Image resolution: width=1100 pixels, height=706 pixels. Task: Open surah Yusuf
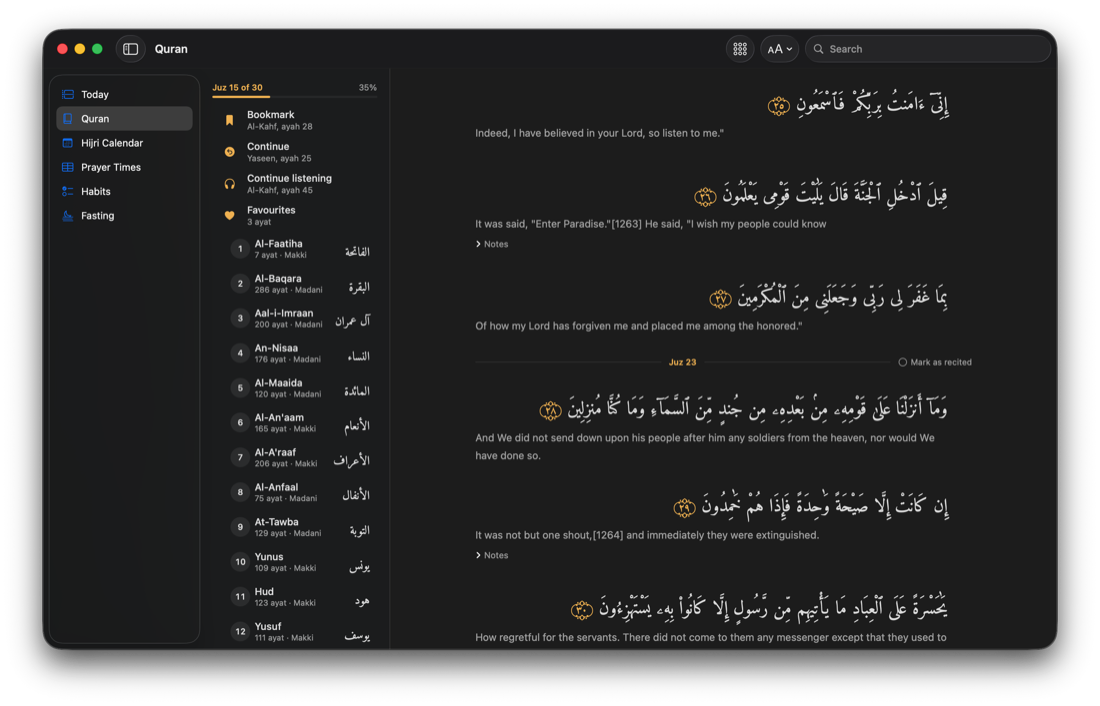pos(300,632)
